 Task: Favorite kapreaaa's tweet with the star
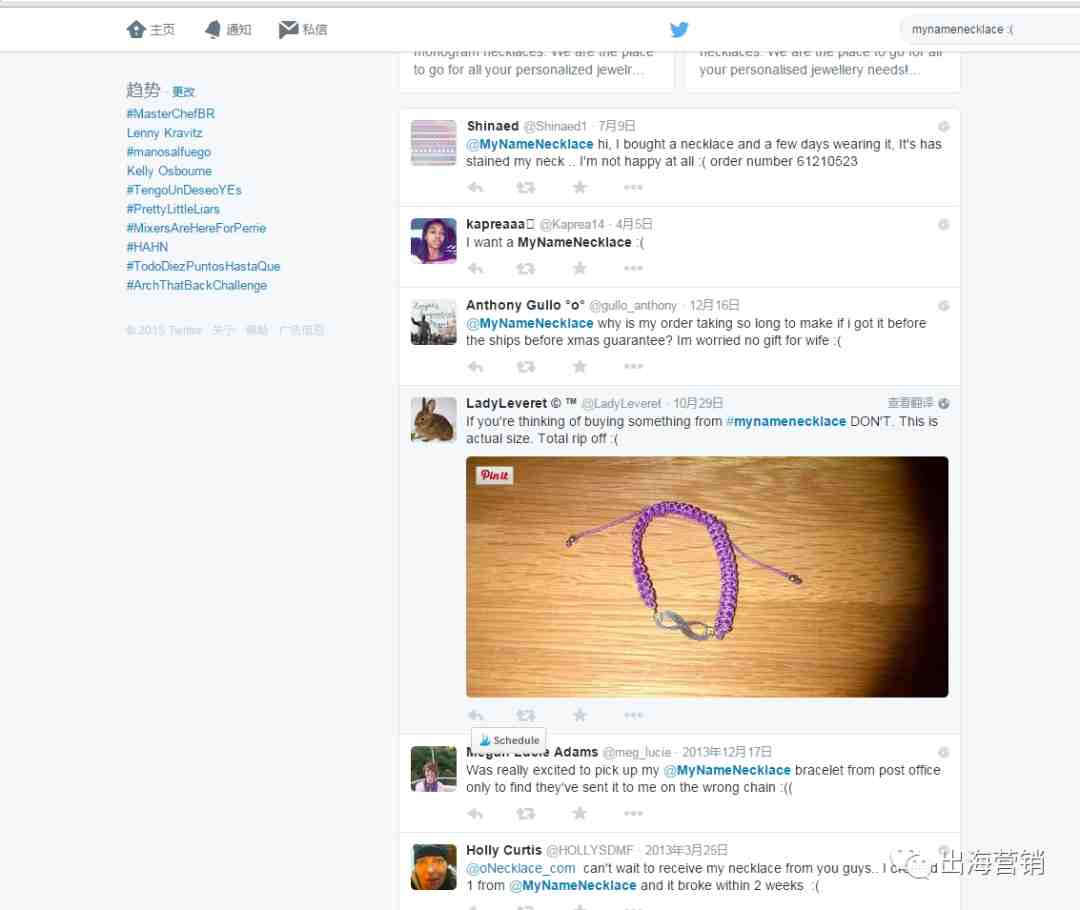tap(580, 269)
